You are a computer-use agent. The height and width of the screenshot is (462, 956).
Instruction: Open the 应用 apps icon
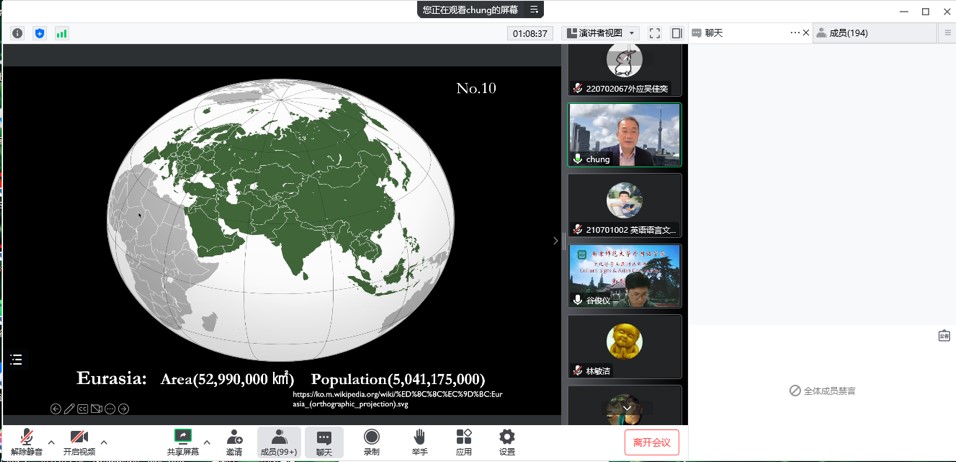click(464, 441)
